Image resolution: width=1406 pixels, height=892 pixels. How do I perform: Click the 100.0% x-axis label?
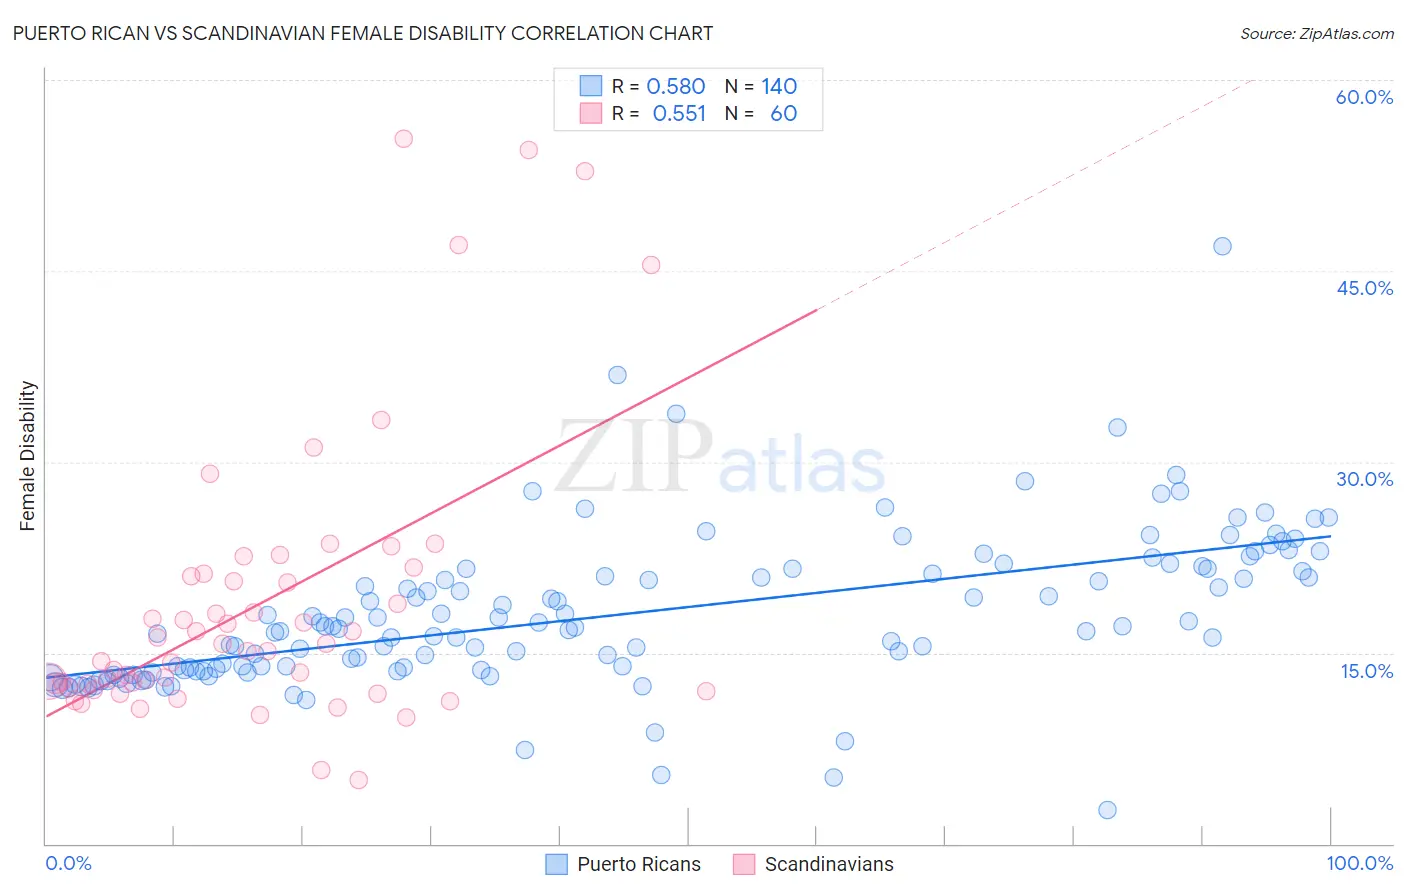click(x=1360, y=863)
